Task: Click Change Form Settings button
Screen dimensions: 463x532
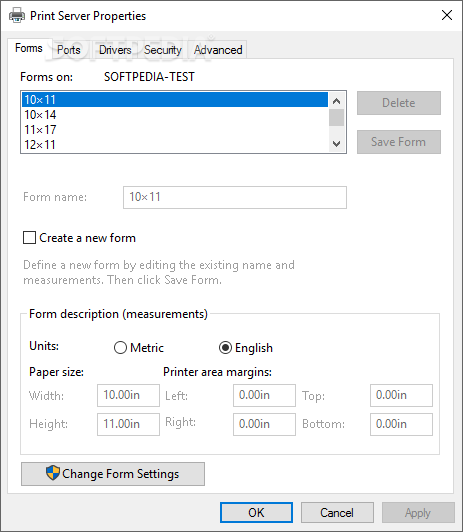Action: (x=113, y=474)
